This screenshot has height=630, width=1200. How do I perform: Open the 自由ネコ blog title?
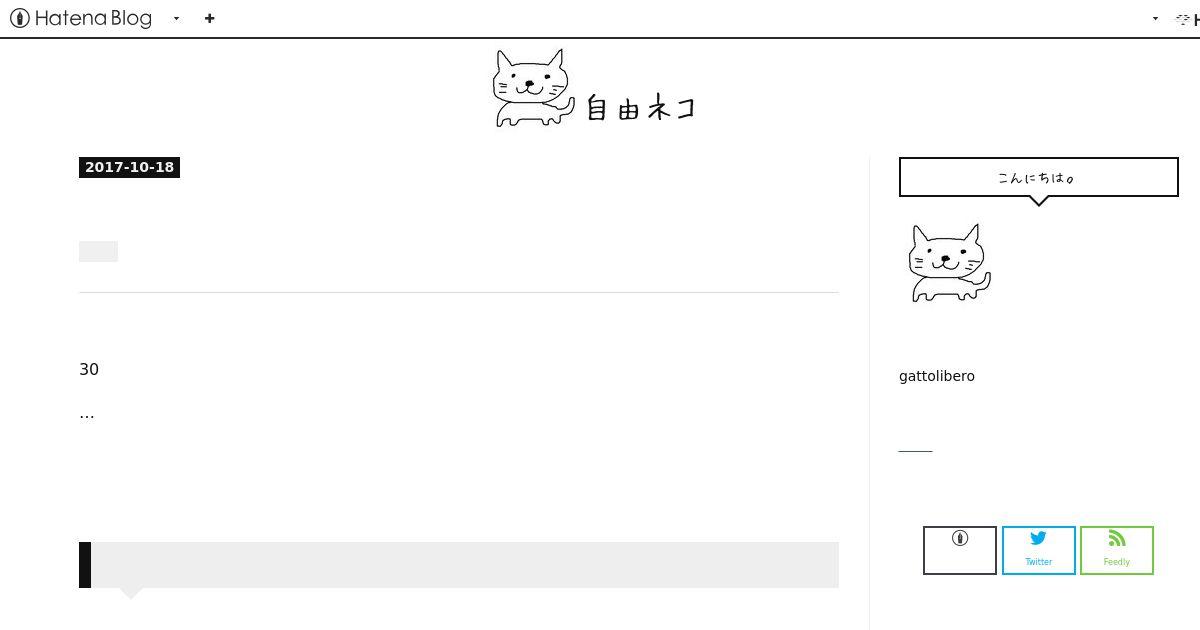[x=640, y=107]
